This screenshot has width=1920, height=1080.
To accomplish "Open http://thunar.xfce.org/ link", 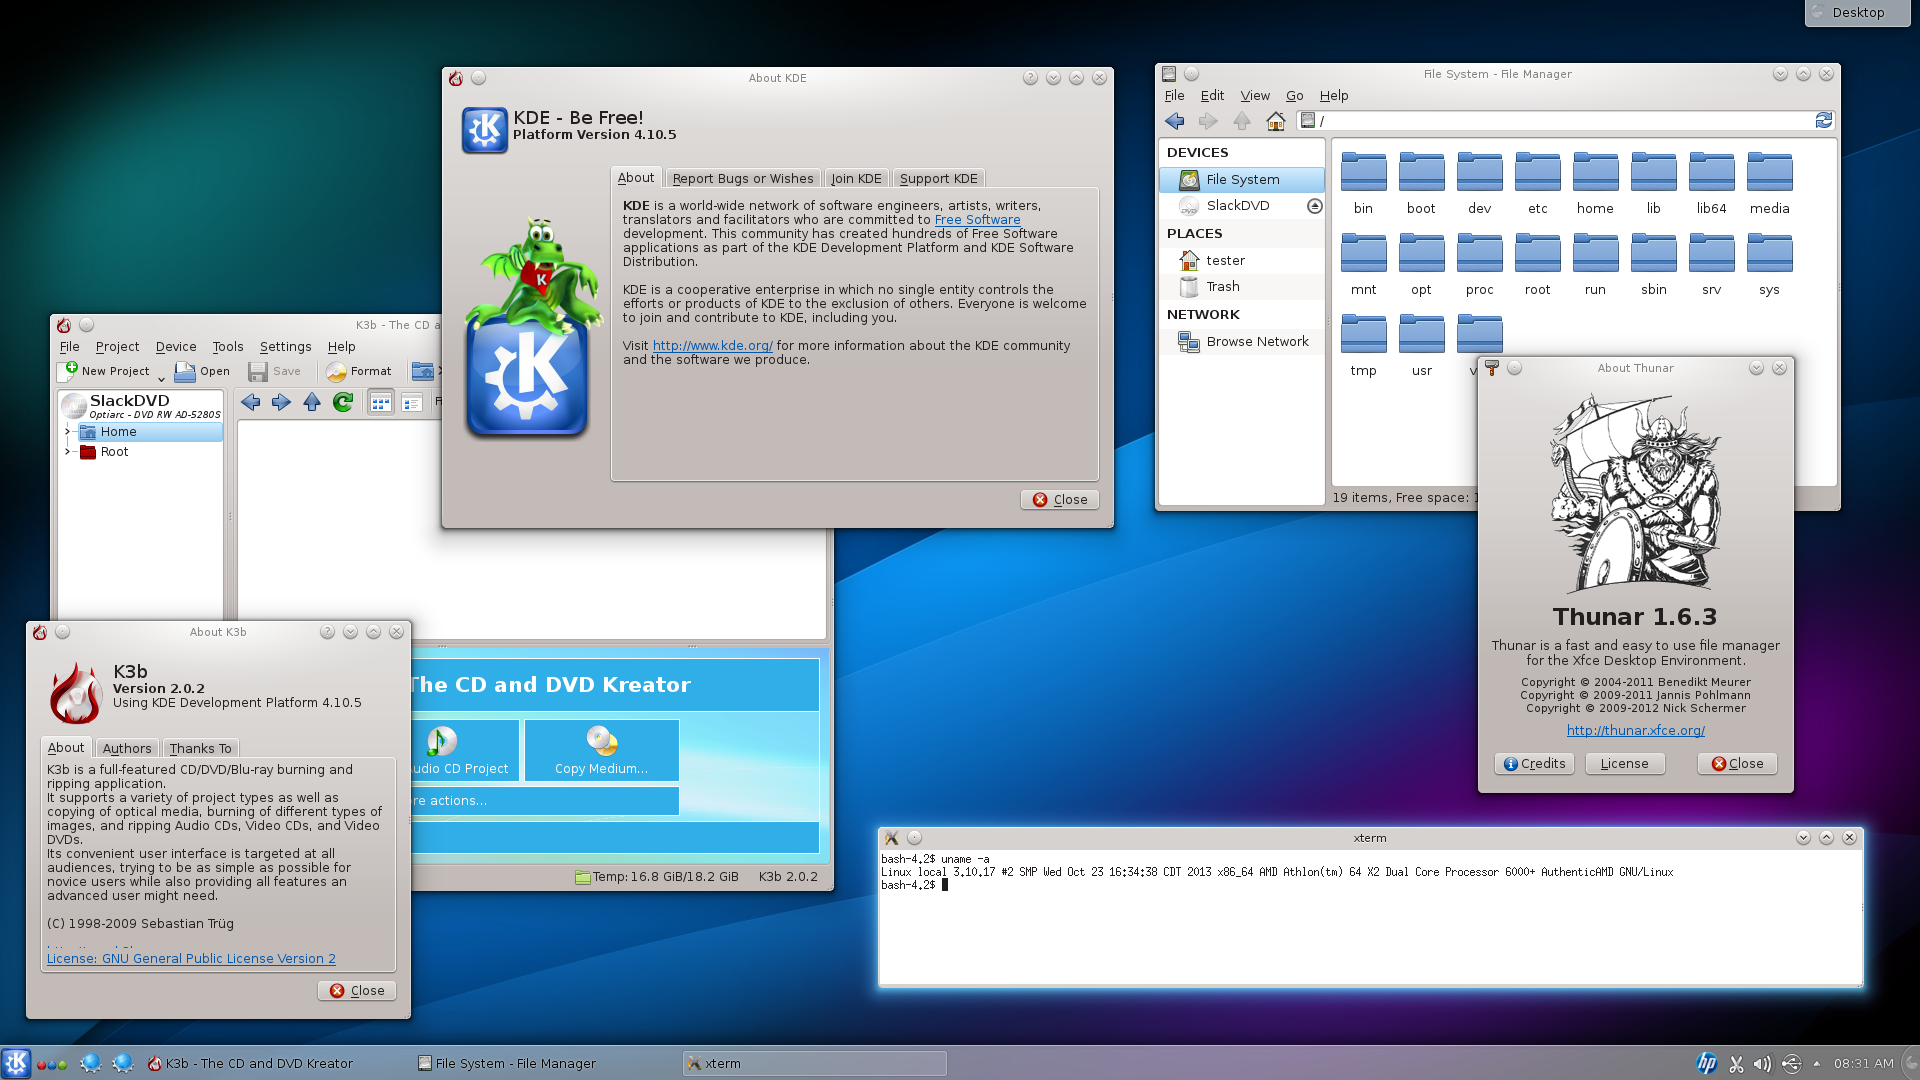I will click(x=1636, y=731).
